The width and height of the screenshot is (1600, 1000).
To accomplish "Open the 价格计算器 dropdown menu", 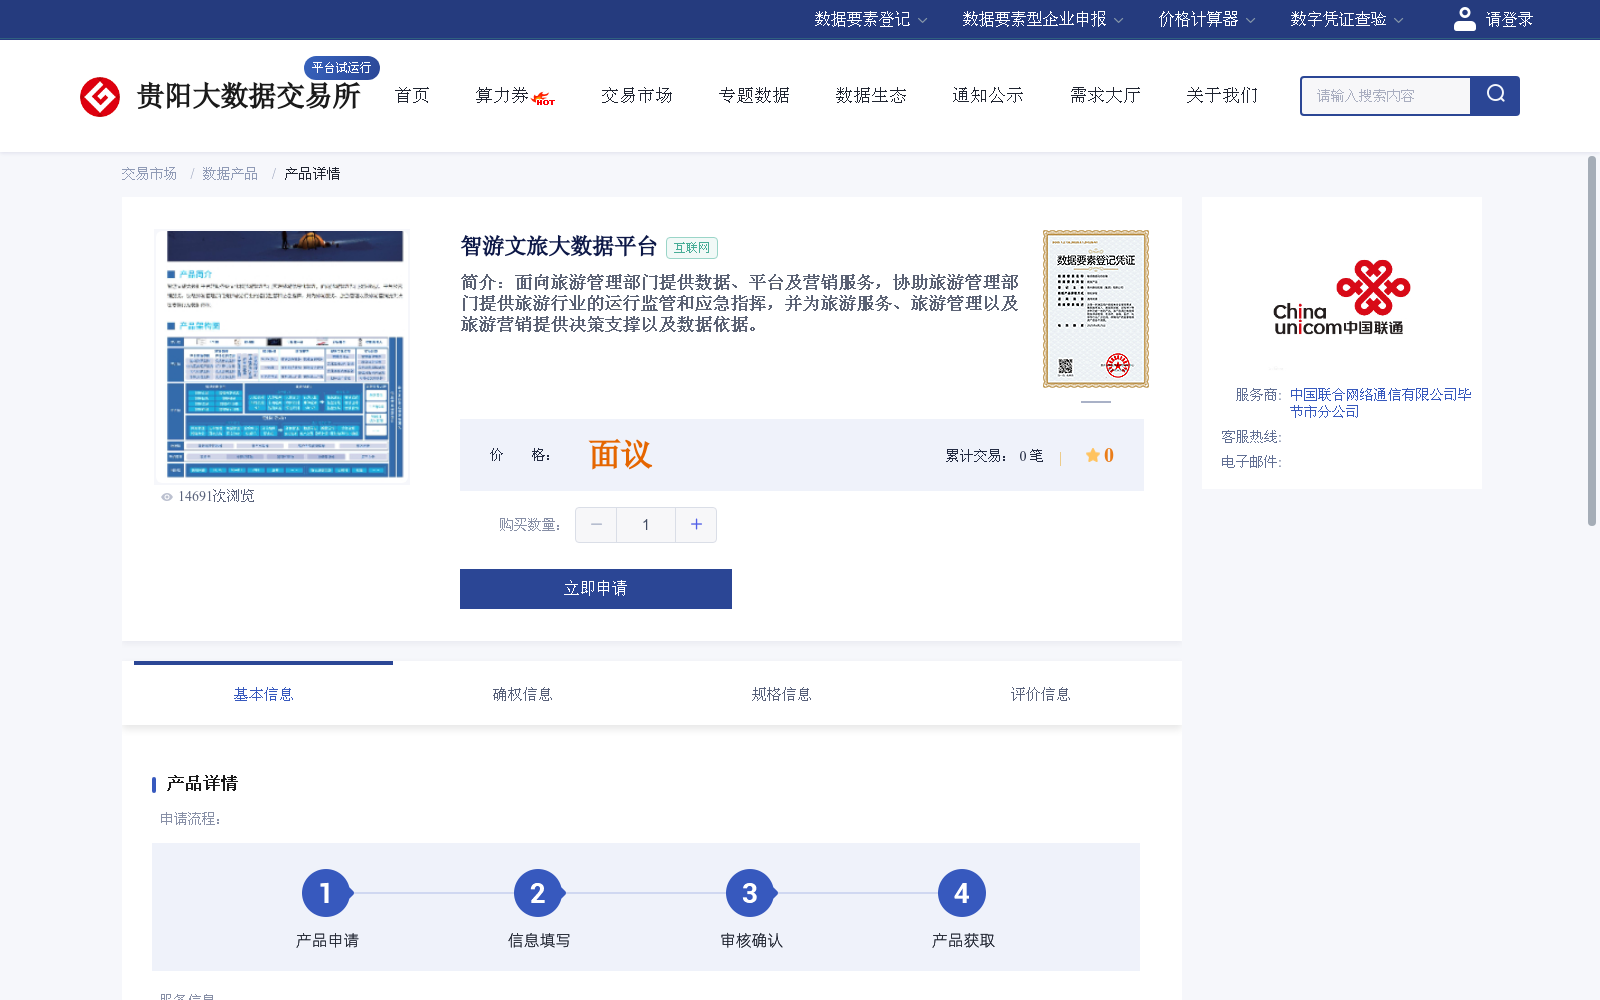I will coord(1206,19).
